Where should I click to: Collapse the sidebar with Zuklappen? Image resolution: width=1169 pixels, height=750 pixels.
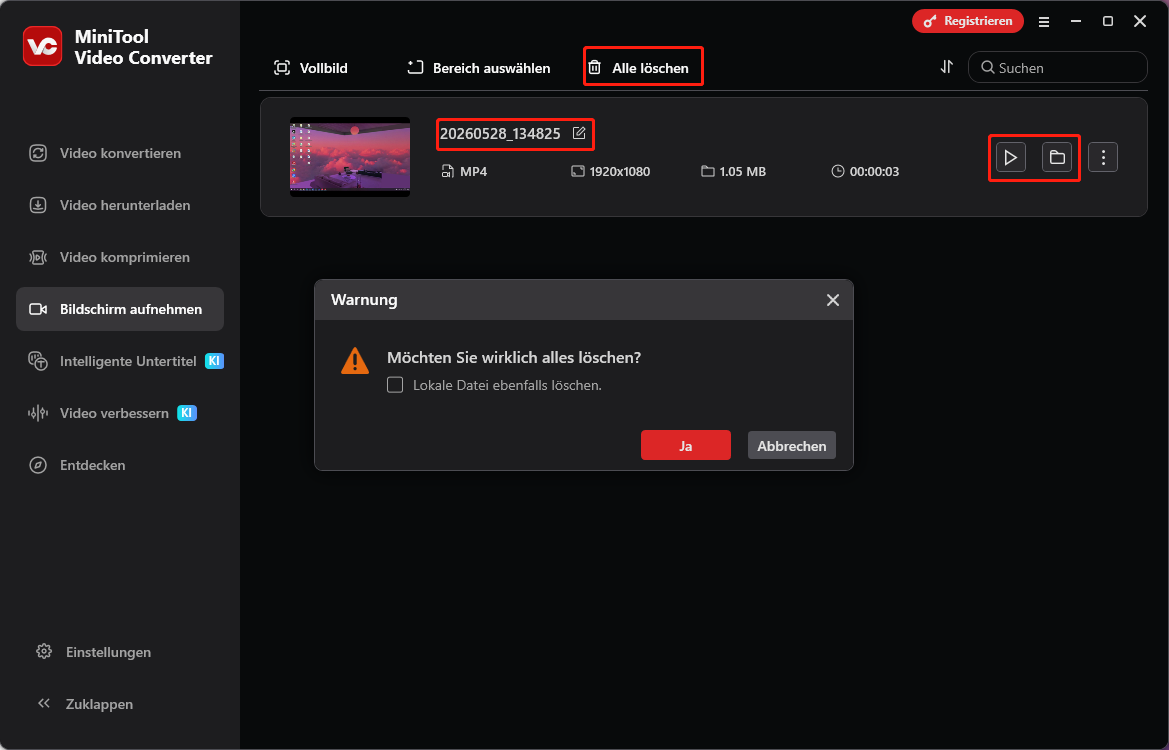click(85, 704)
